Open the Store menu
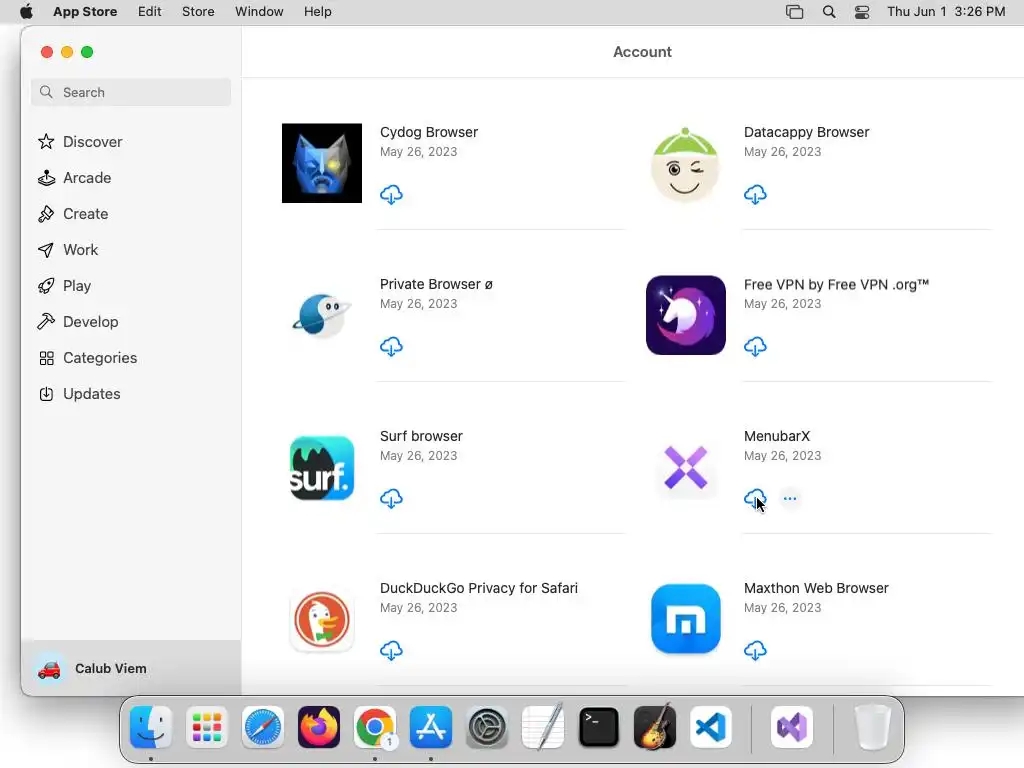Viewport: 1024px width, 768px height. pyautogui.click(x=198, y=12)
